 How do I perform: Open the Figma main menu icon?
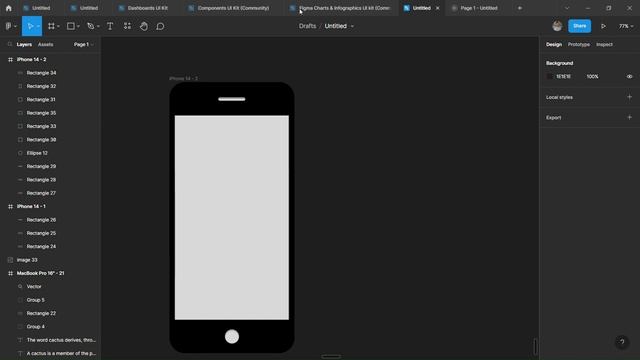[x=9, y=26]
